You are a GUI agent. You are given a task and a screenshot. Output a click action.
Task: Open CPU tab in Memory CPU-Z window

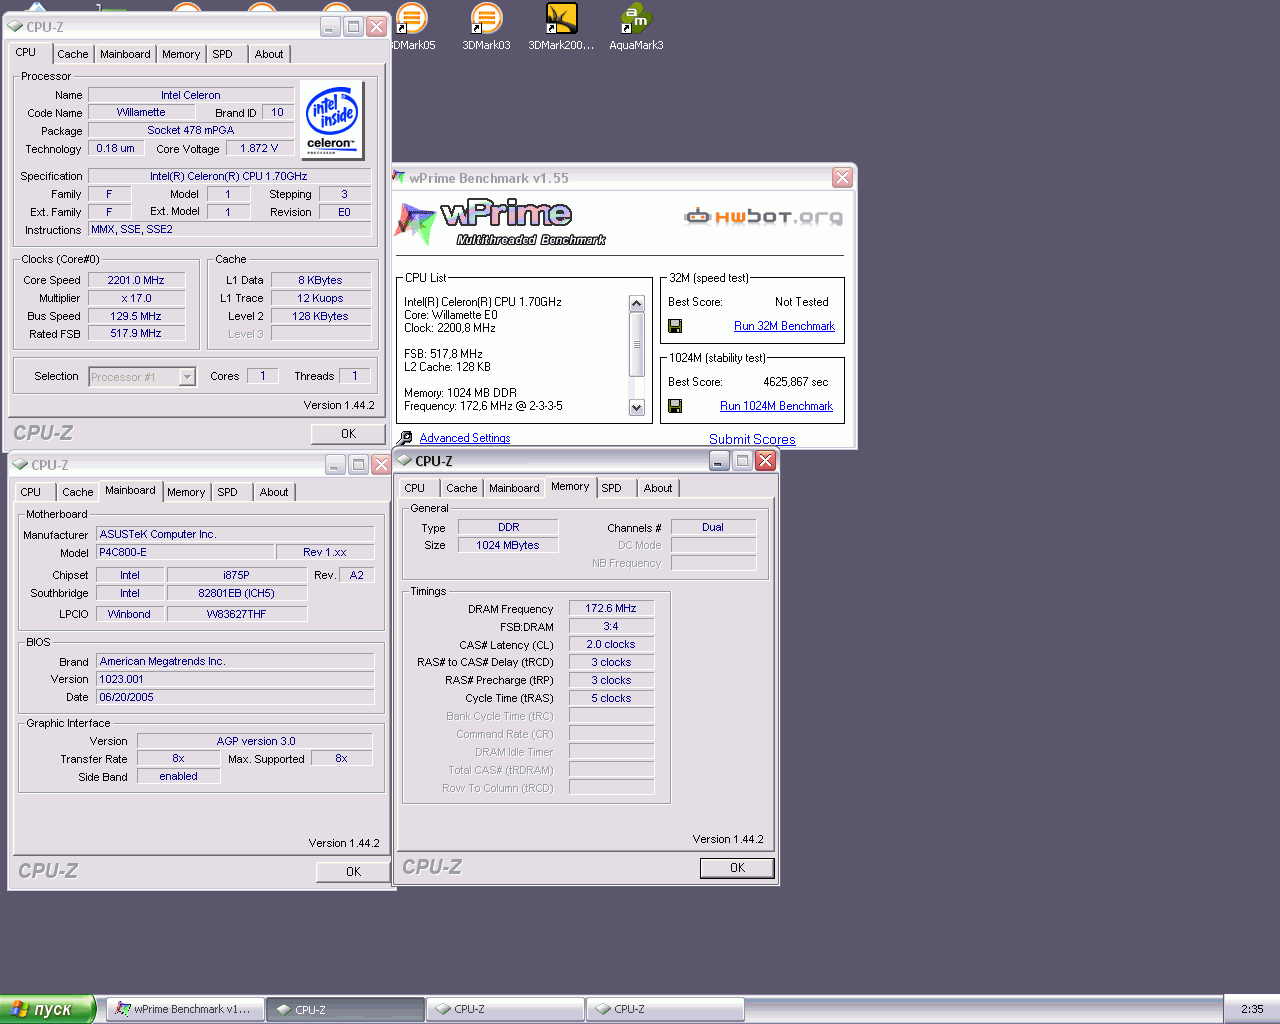(x=415, y=488)
